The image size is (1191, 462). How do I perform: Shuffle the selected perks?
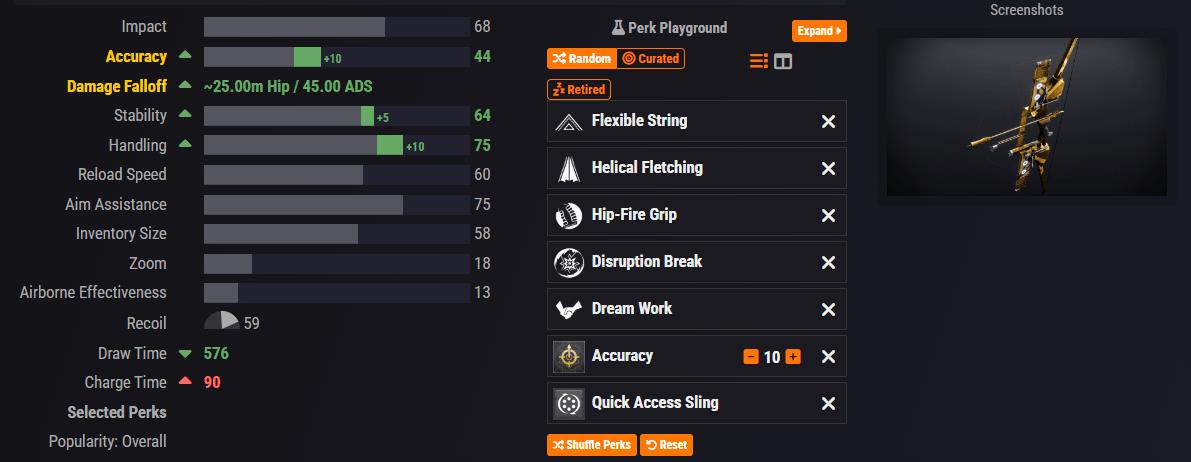(x=591, y=445)
